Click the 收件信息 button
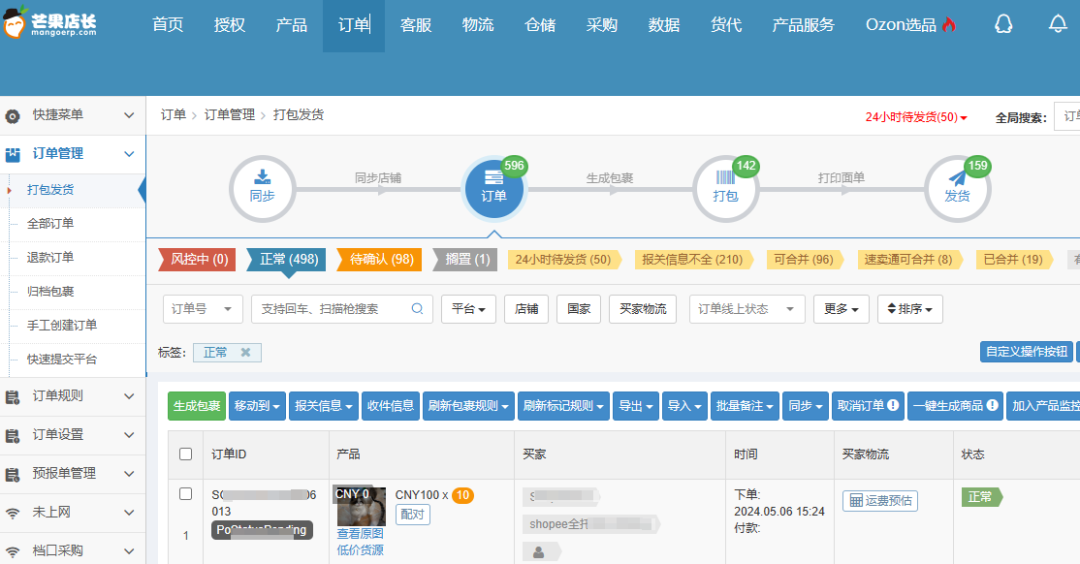This screenshot has width=1080, height=564. pyautogui.click(x=391, y=406)
